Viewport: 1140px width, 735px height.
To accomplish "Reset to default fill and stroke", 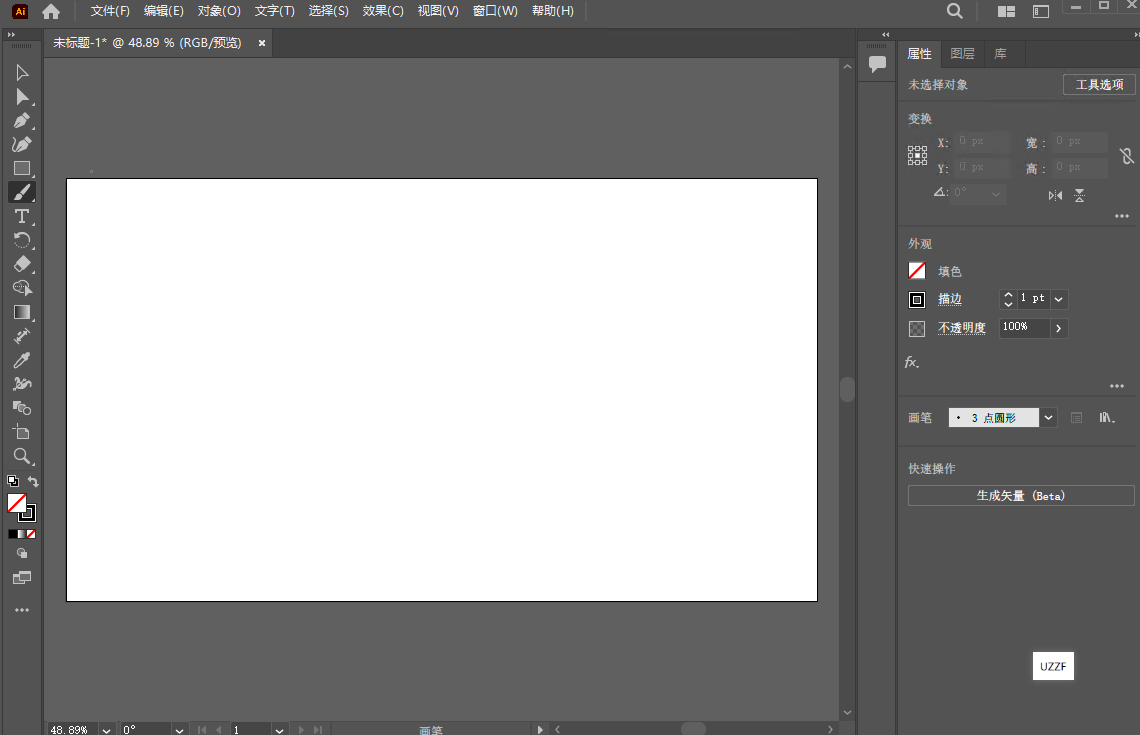I will [x=12, y=481].
